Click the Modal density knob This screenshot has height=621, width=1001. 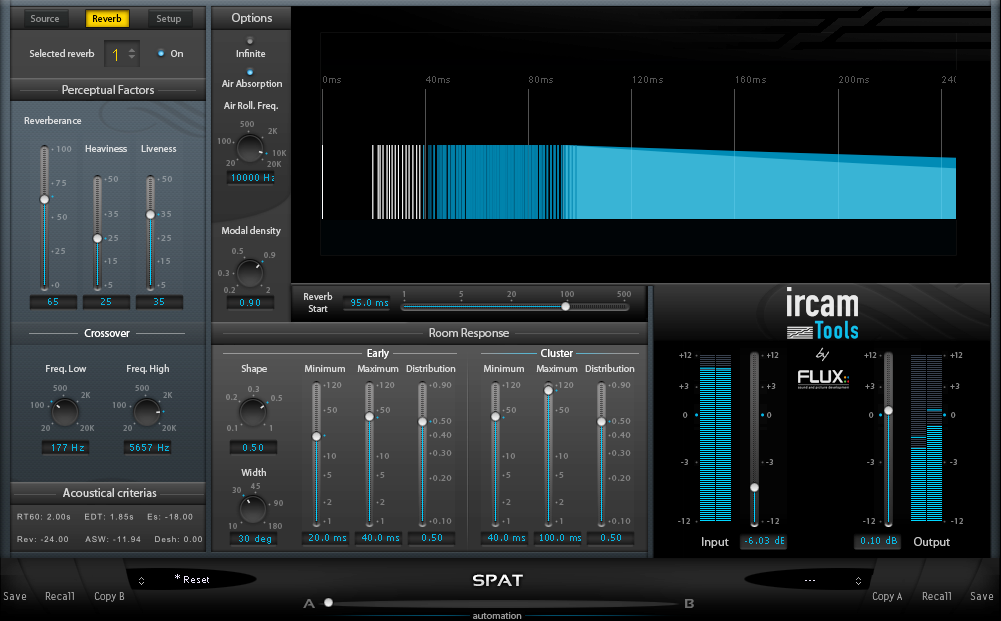[x=250, y=273]
